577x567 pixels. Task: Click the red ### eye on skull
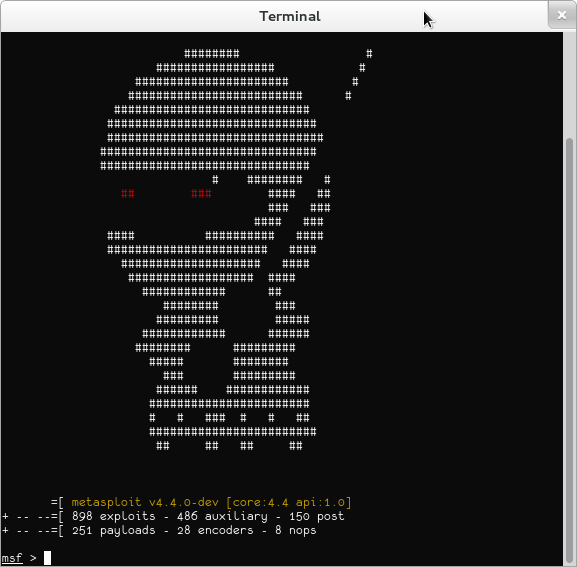point(201,194)
